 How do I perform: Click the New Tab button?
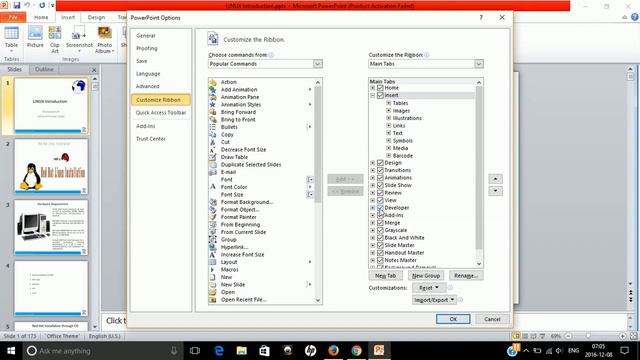385,276
